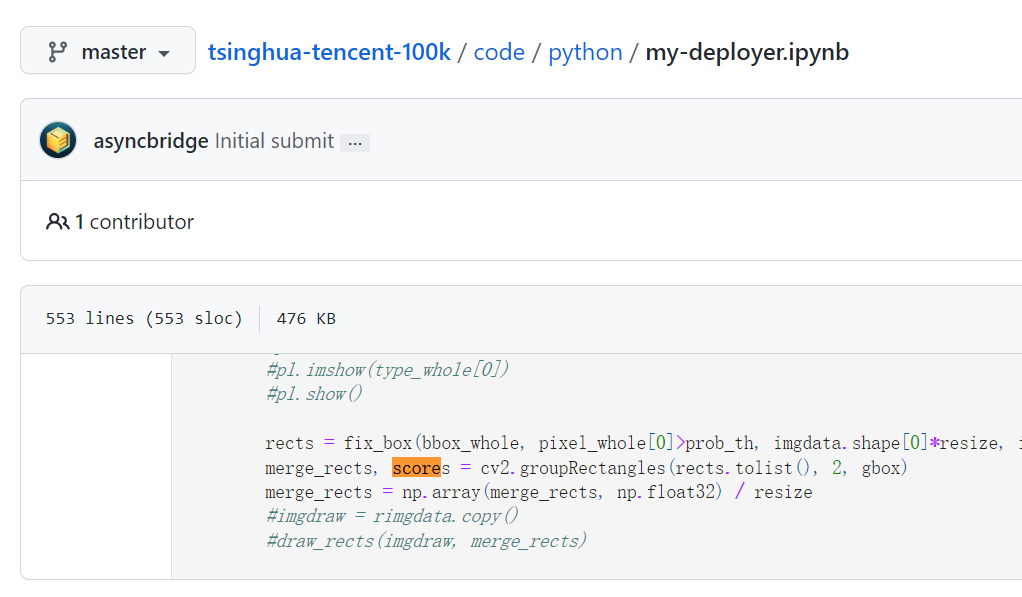Click my-deployer.ipynb file name
The width and height of the screenshot is (1022, 597).
(747, 52)
